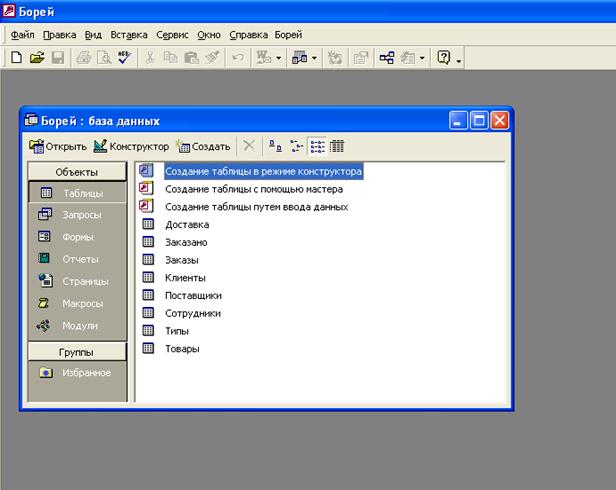The height and width of the screenshot is (490, 616).
Task: Click the Paste clipboard icon
Action: (191, 58)
